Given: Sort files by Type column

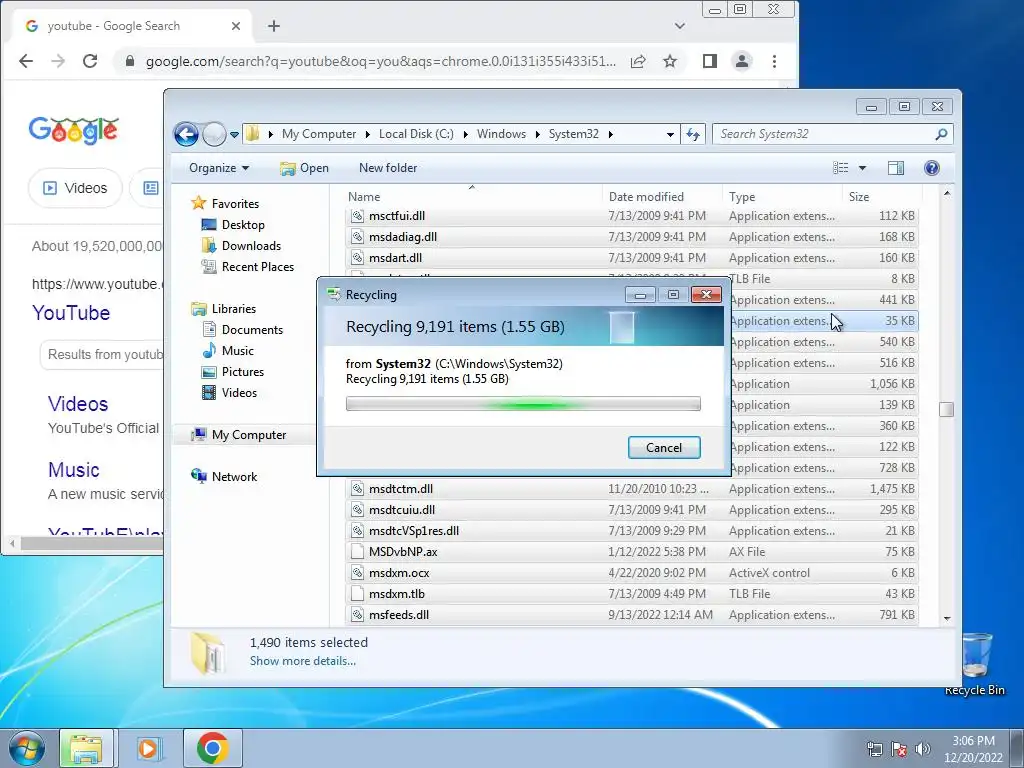Looking at the screenshot, I should point(782,197).
